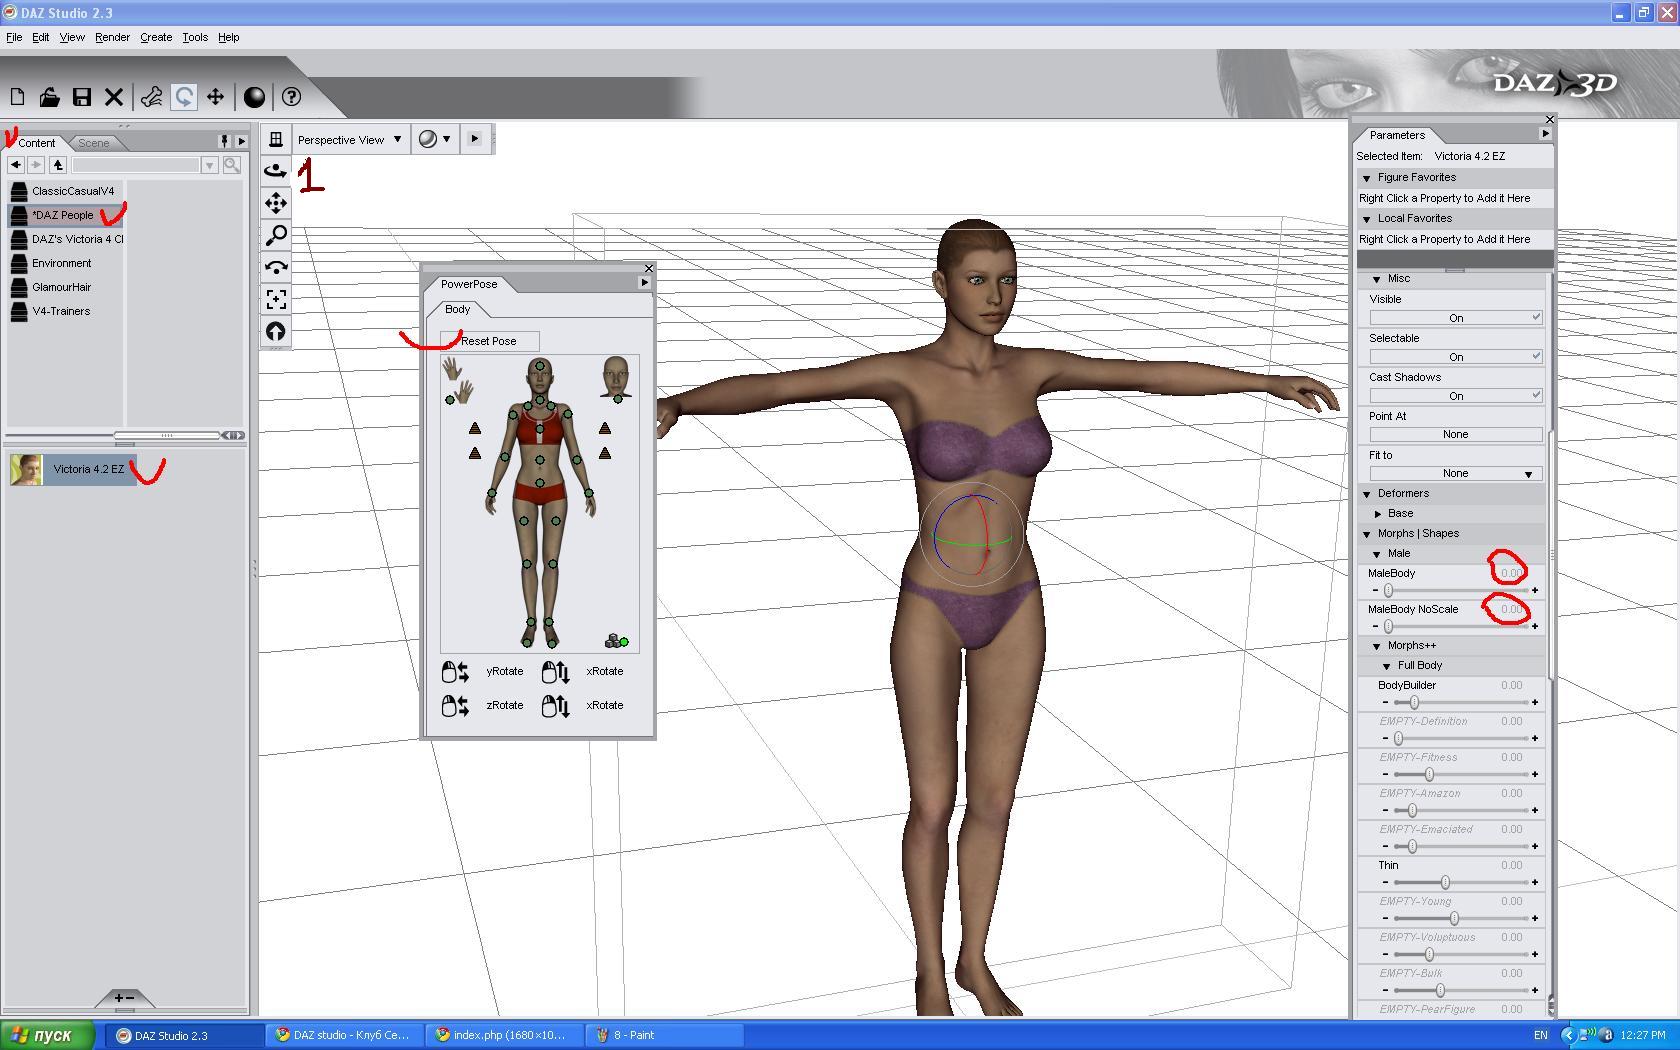Open the Content pane options arrow
This screenshot has width=1680, height=1050.
point(241,141)
